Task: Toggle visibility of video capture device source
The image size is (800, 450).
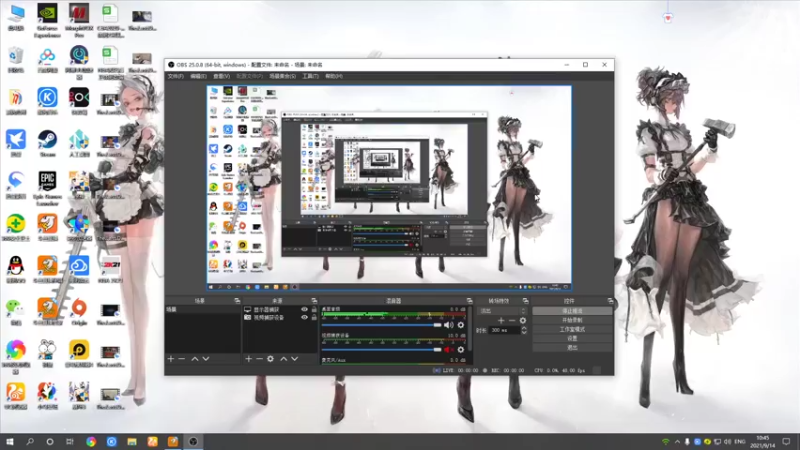Action: tap(305, 317)
